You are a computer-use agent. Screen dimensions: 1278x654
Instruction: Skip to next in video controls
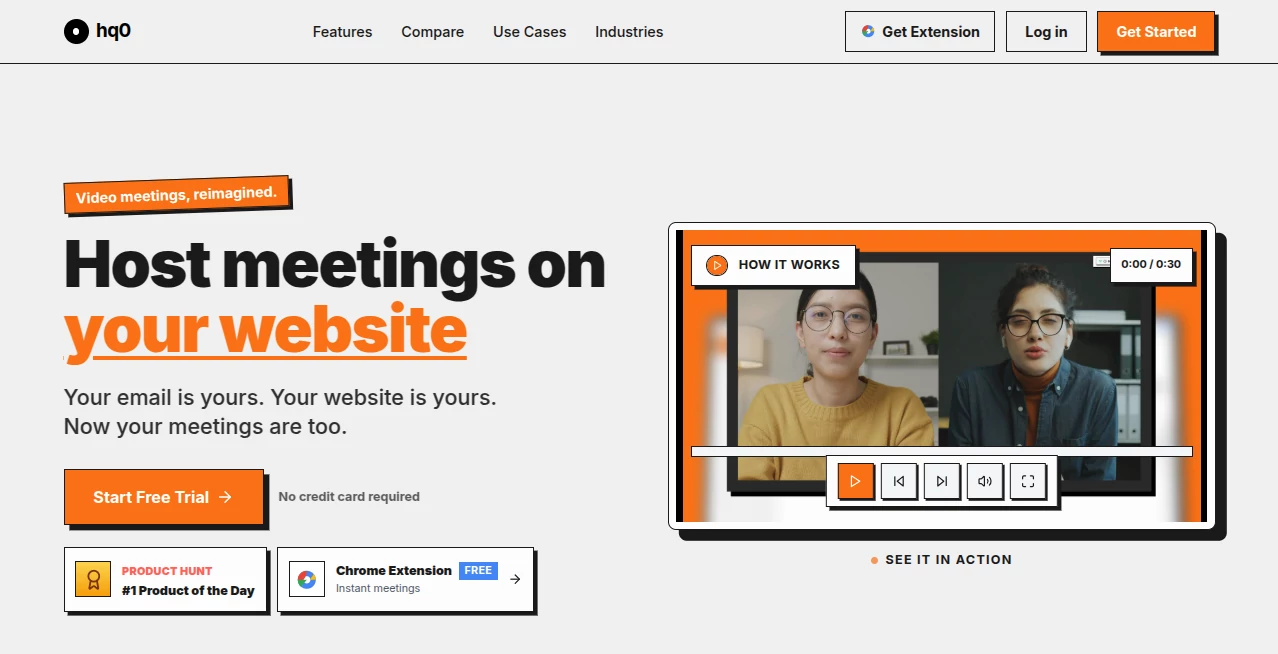click(x=942, y=481)
